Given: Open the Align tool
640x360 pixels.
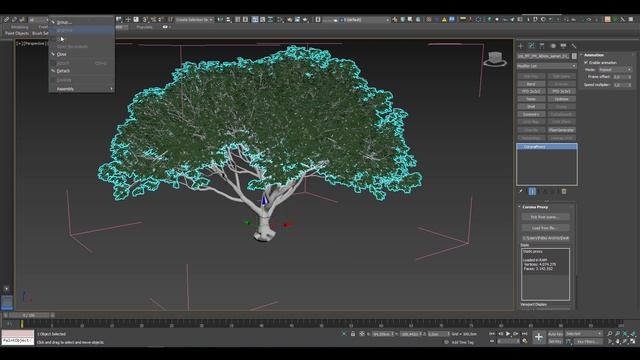Looking at the screenshot, I should [229, 19].
